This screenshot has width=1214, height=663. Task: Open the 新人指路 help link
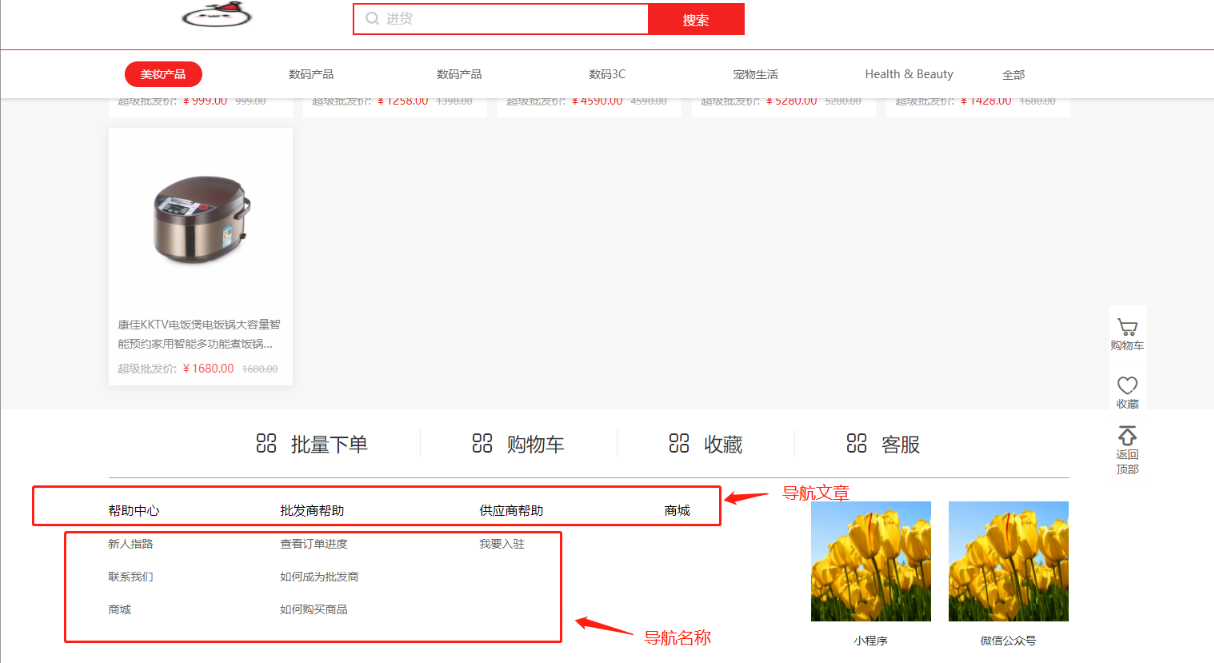(131, 545)
